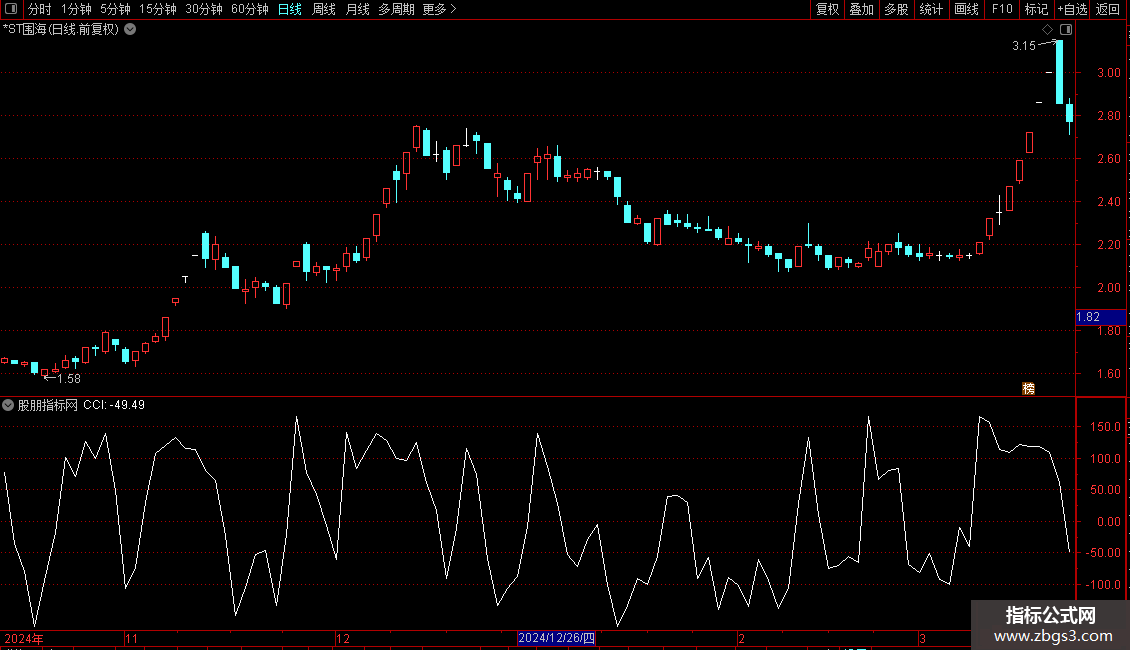Click the 3.00 price axis label
Screen dimensions: 1130x650
coord(1108,73)
